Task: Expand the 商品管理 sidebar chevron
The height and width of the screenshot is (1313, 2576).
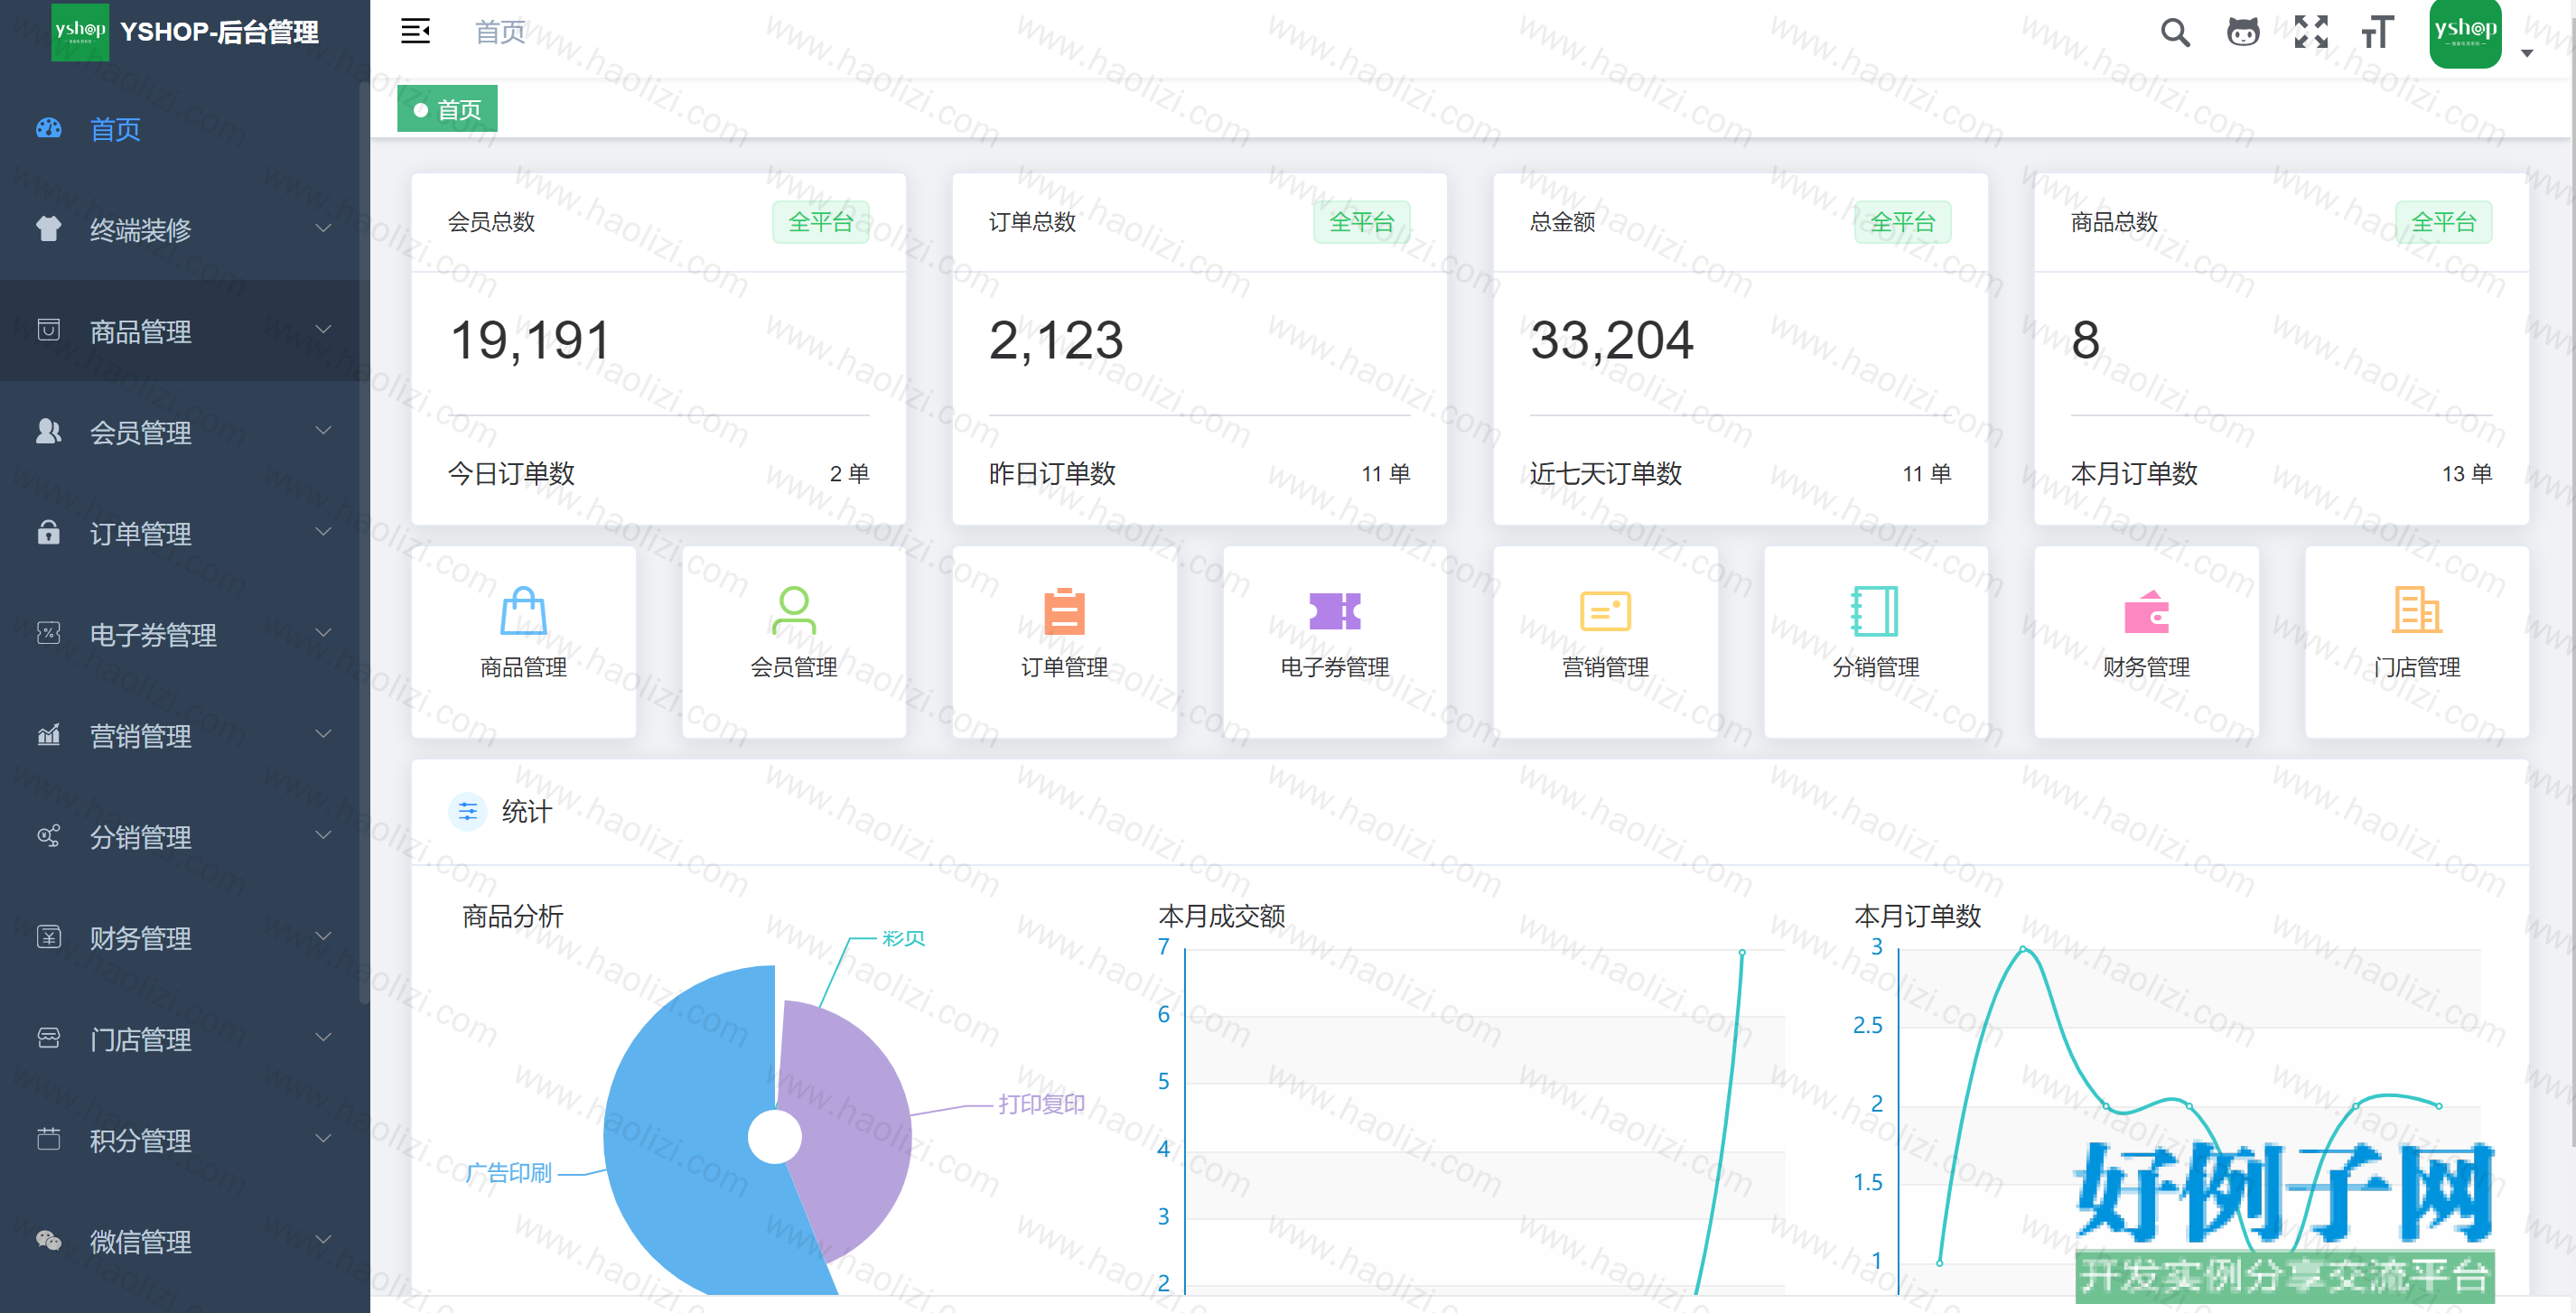Action: tap(323, 330)
